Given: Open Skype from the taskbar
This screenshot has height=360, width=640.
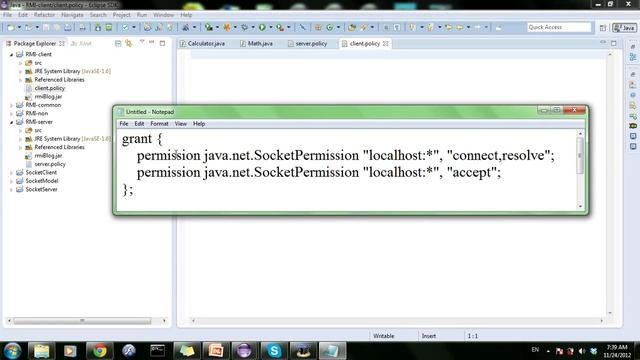Looking at the screenshot, I should (x=274, y=351).
